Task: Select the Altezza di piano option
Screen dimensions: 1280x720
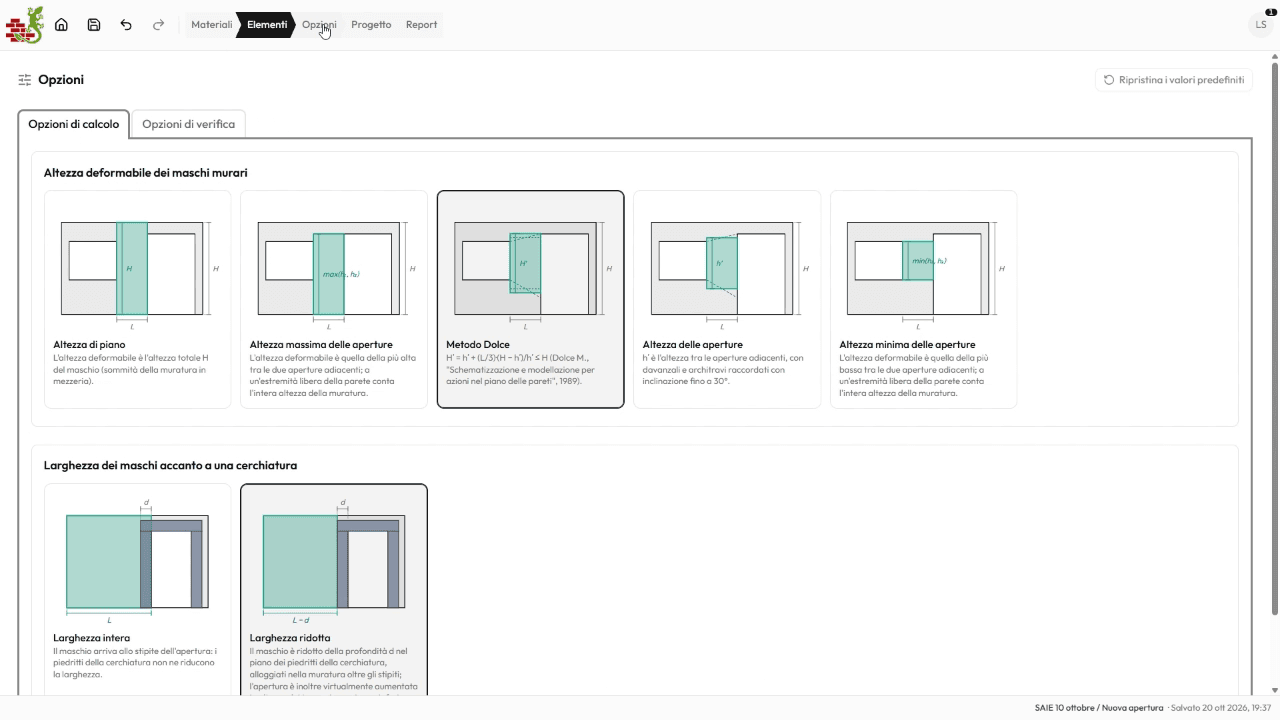Action: pyautogui.click(x=138, y=299)
